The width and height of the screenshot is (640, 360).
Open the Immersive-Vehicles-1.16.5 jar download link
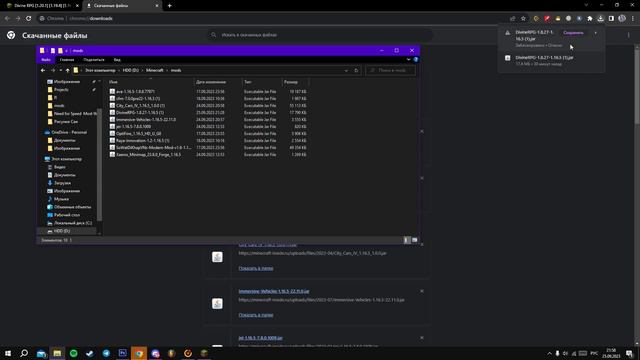point(274,291)
